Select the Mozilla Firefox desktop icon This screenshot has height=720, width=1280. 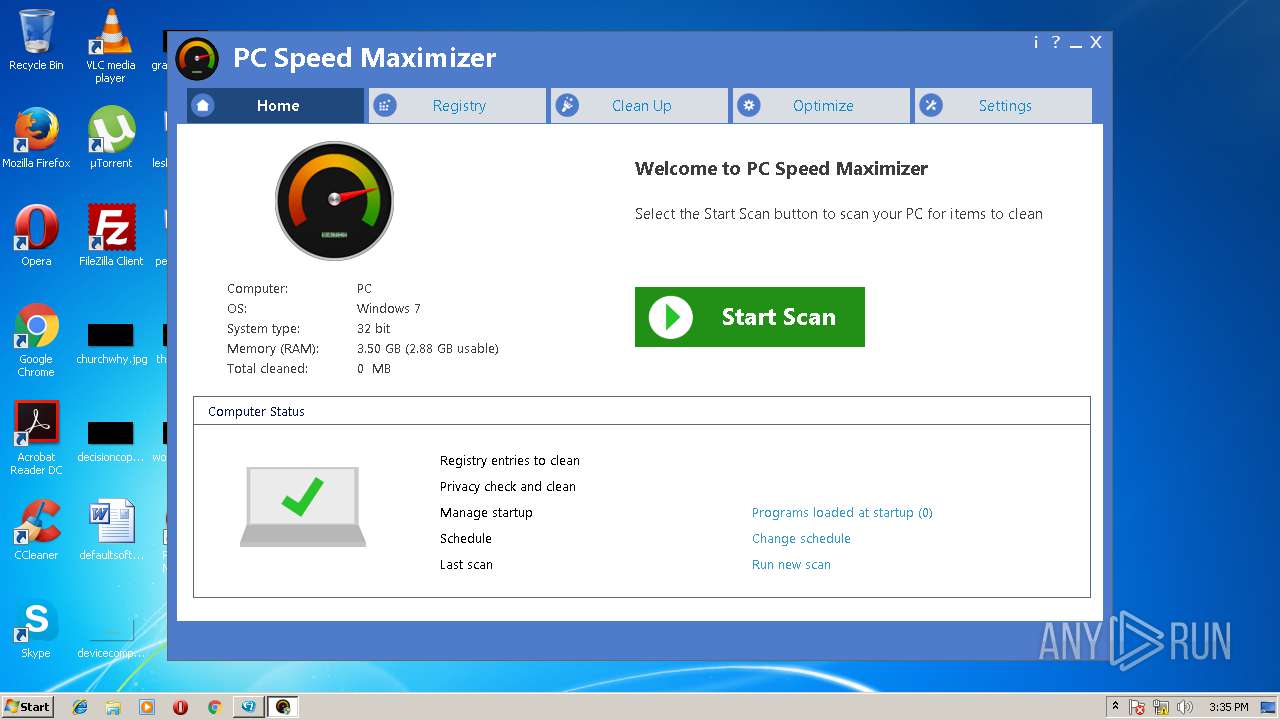pyautogui.click(x=36, y=138)
